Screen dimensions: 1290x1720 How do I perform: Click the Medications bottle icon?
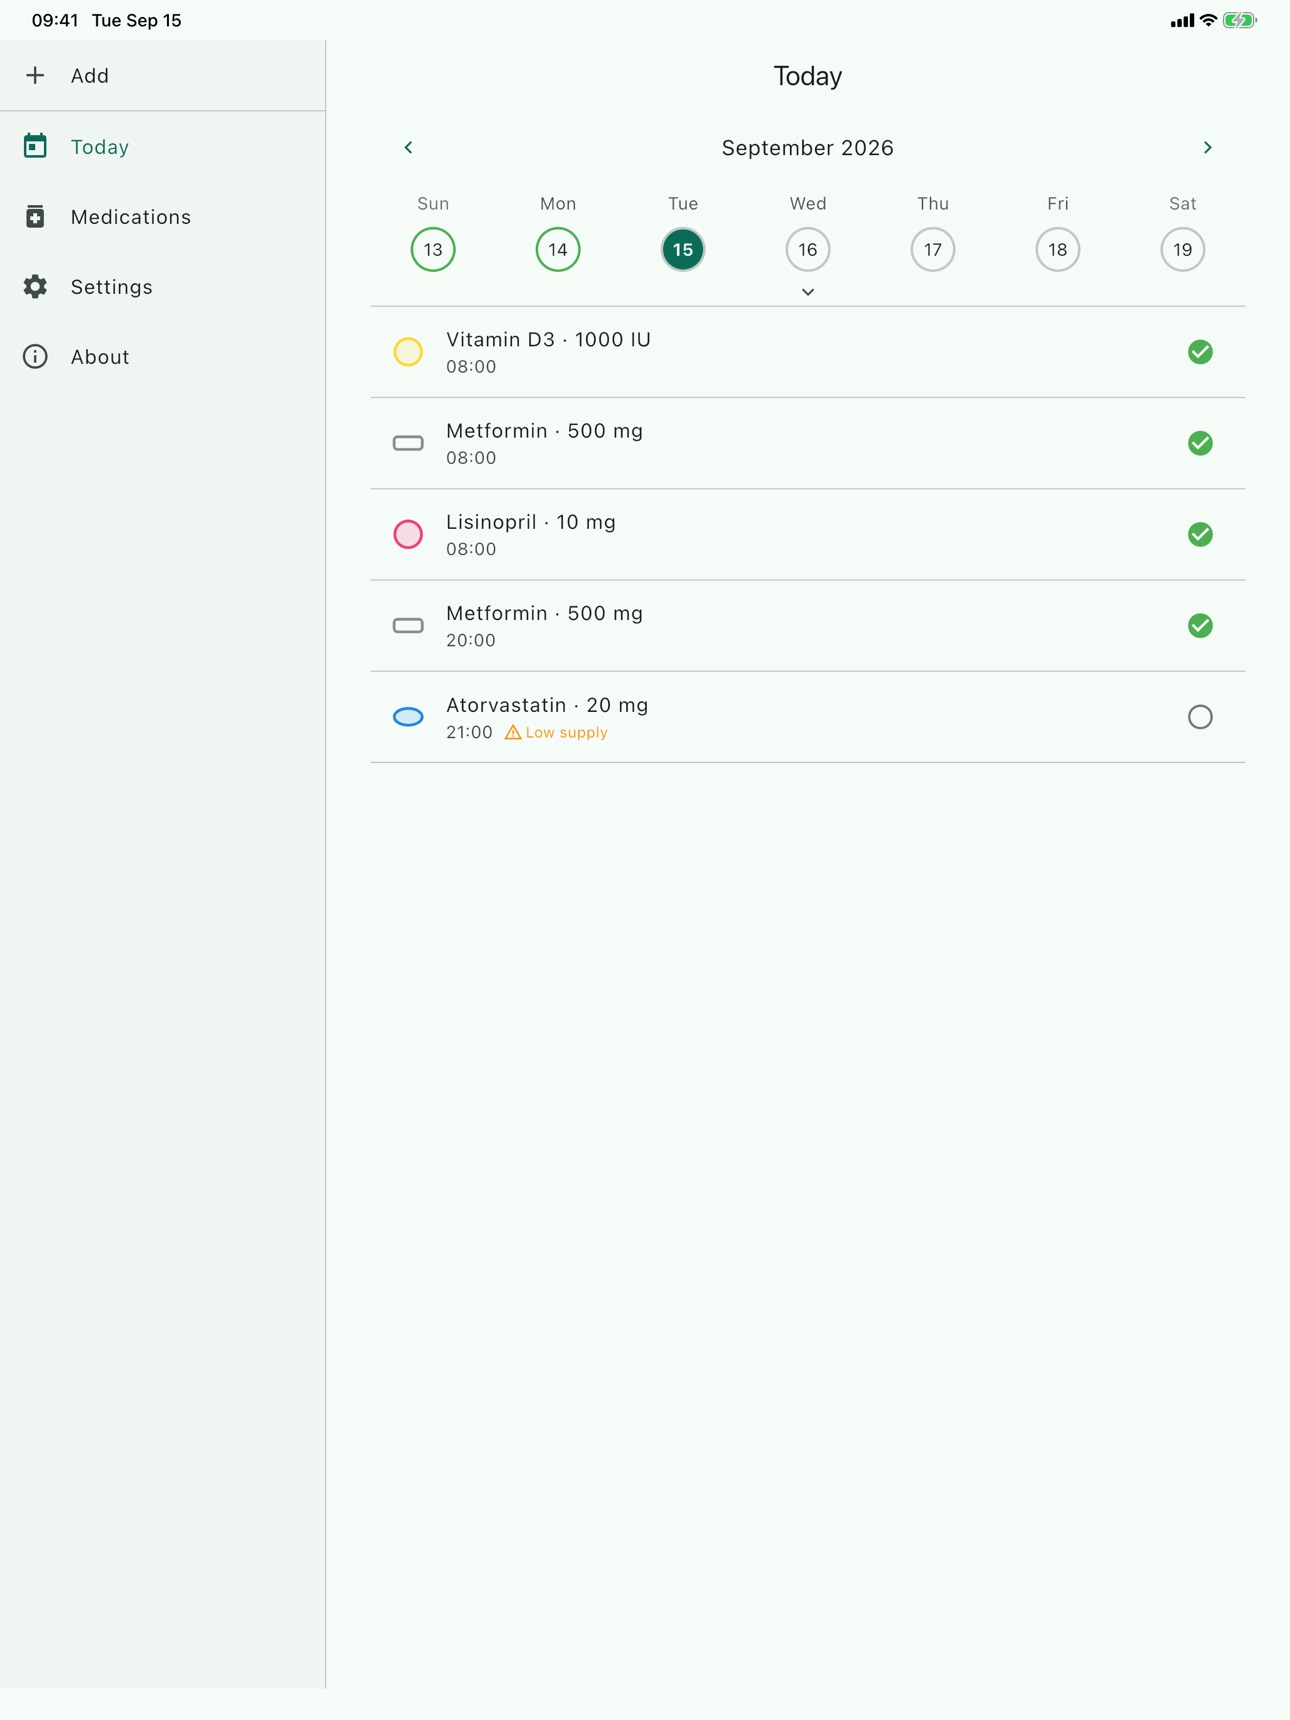coord(35,216)
